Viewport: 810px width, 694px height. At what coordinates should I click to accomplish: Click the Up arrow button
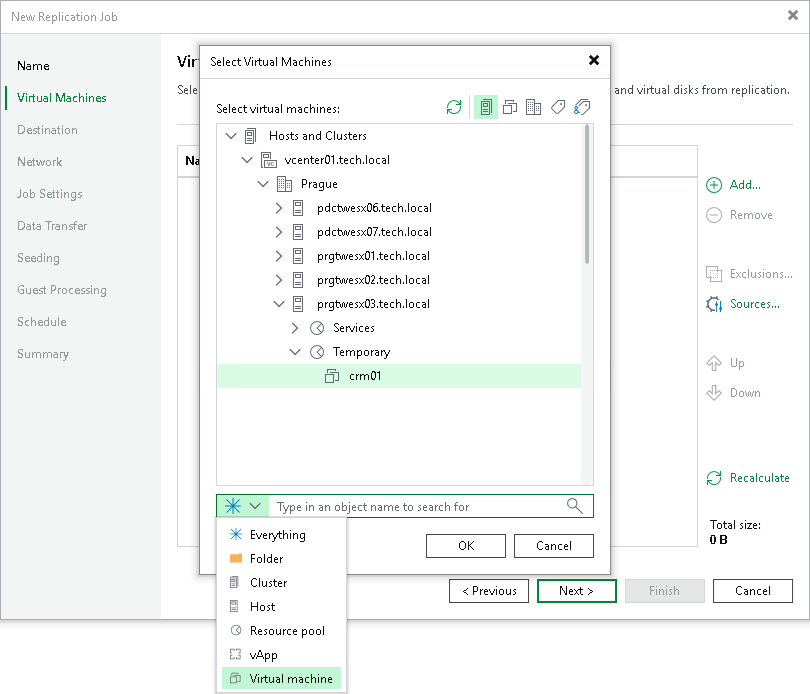pyautogui.click(x=725, y=363)
